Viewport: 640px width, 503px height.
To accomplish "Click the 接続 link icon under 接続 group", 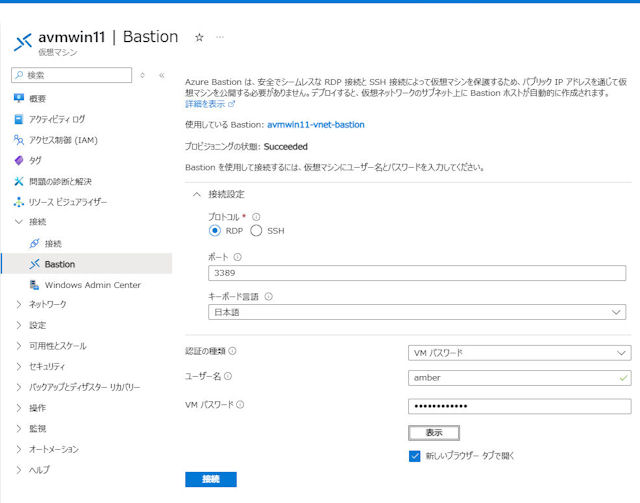I will click(x=35, y=243).
